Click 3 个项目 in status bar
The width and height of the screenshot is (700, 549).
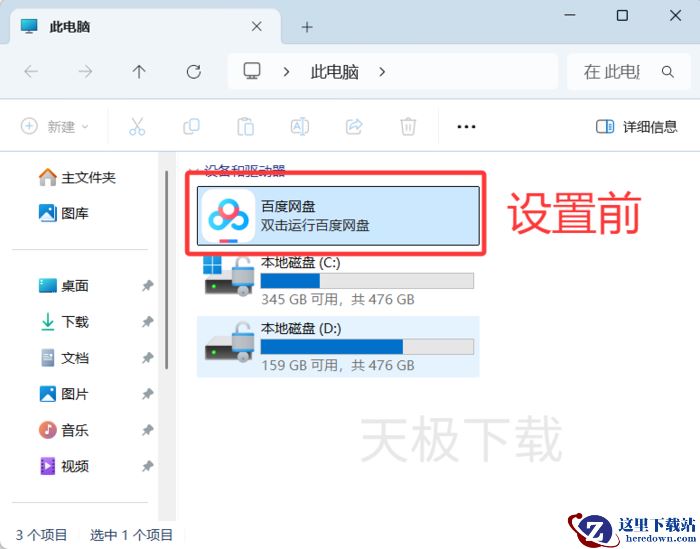(x=42, y=535)
